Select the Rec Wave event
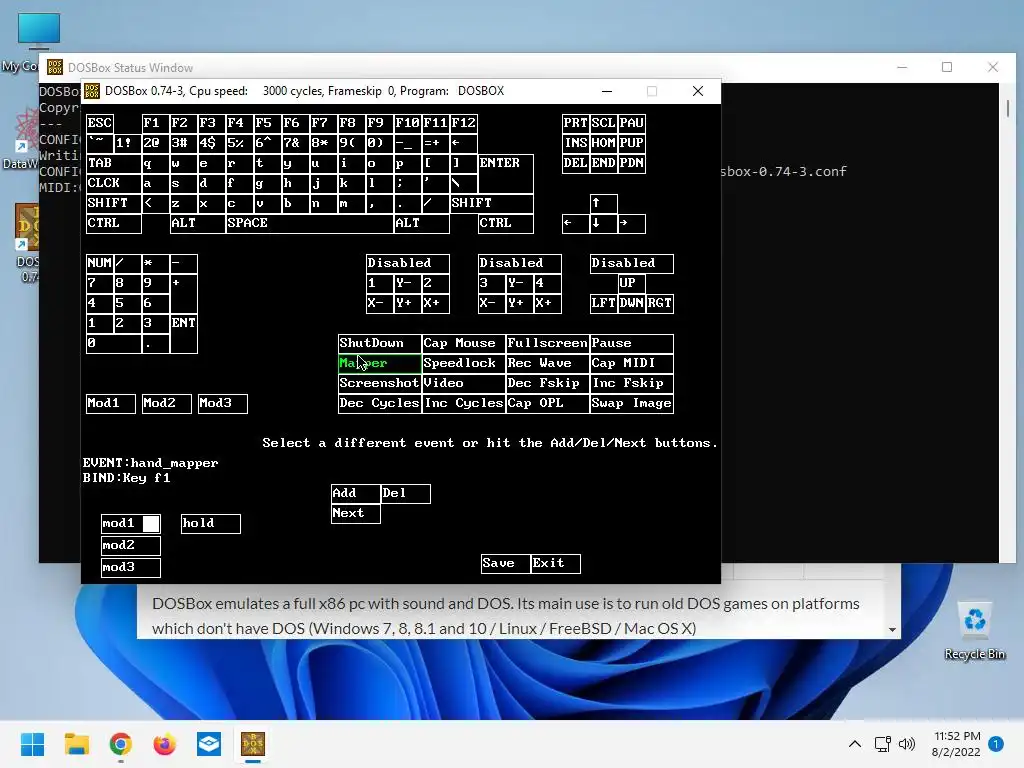This screenshot has width=1024, height=768. [548, 364]
